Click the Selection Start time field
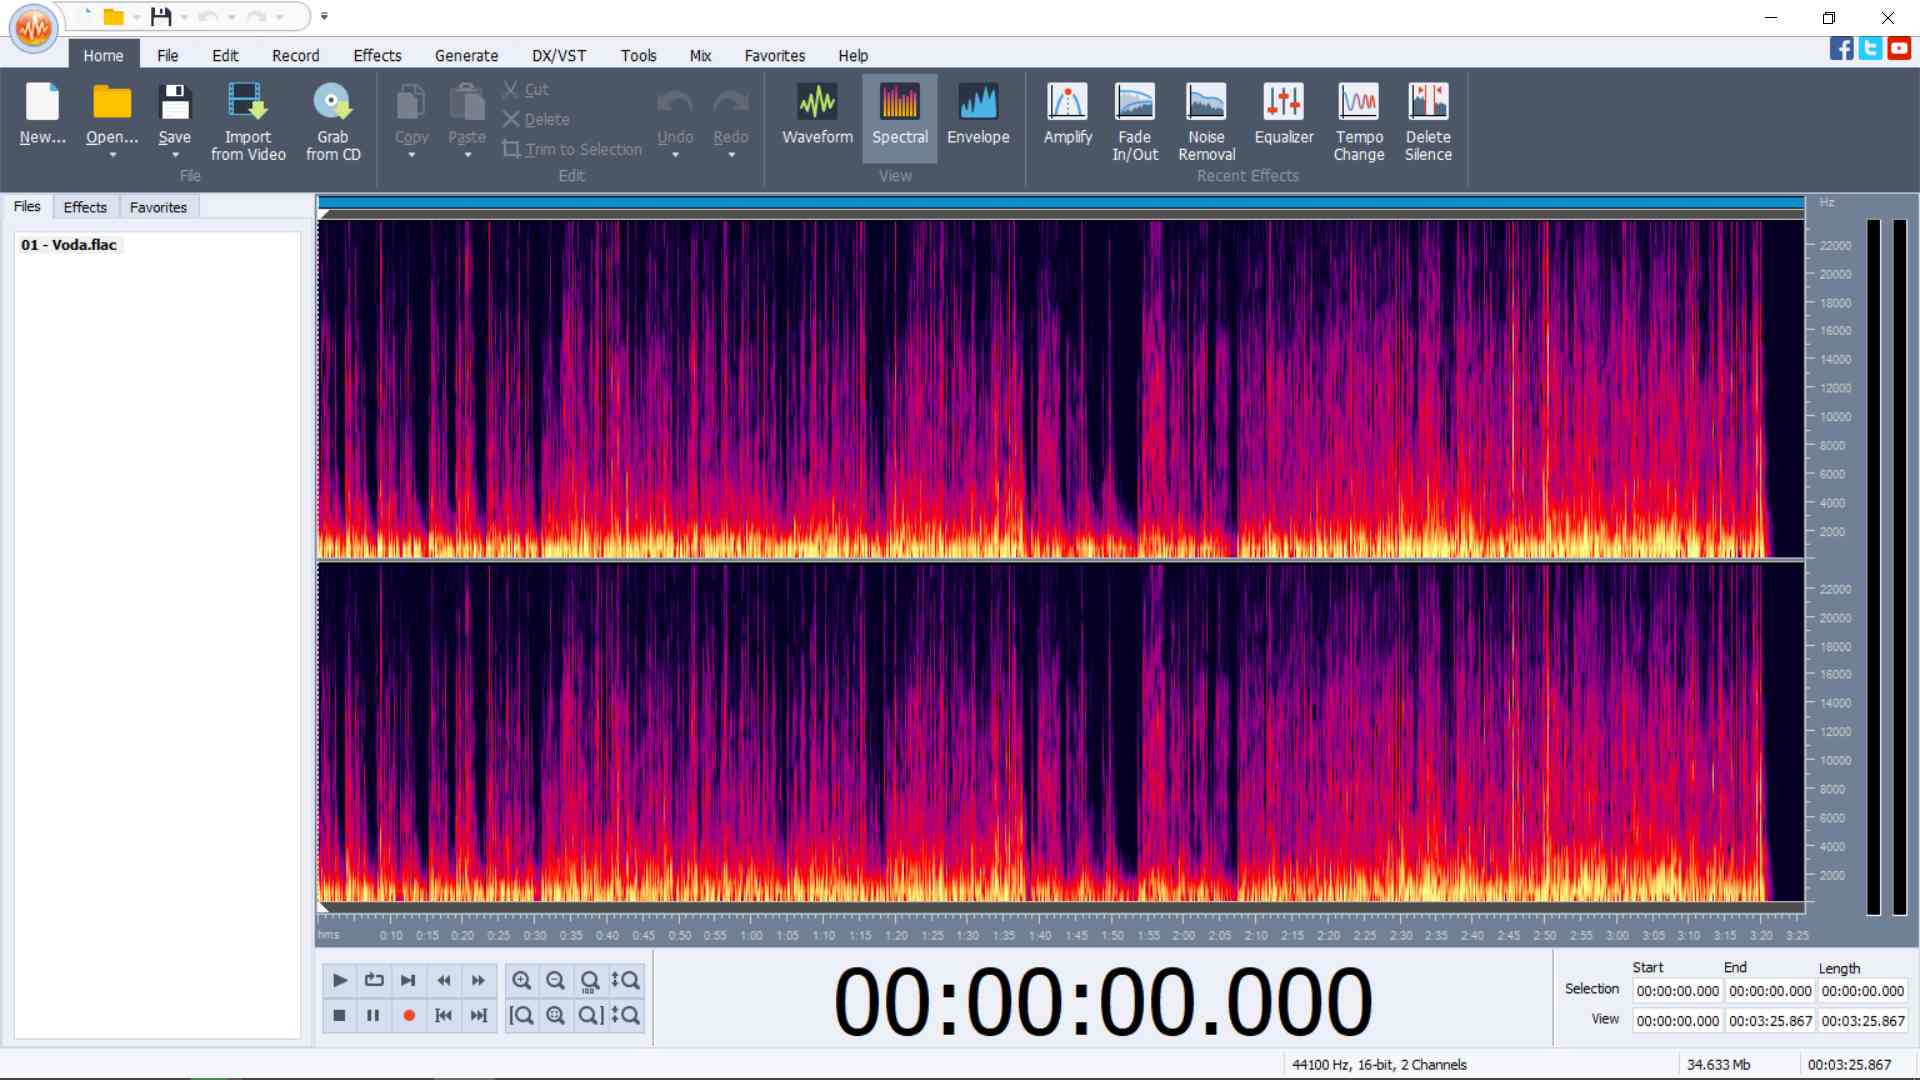This screenshot has width=1920, height=1080. [1677, 991]
